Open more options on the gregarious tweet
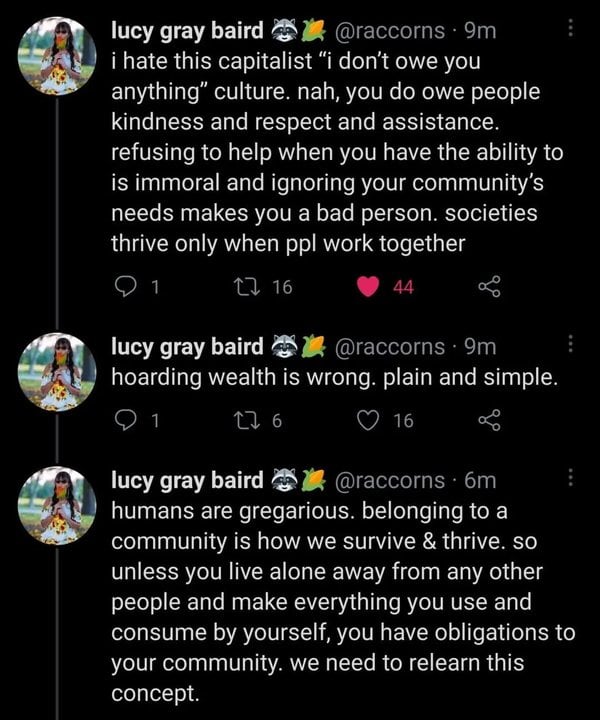The height and width of the screenshot is (720, 600). (571, 477)
